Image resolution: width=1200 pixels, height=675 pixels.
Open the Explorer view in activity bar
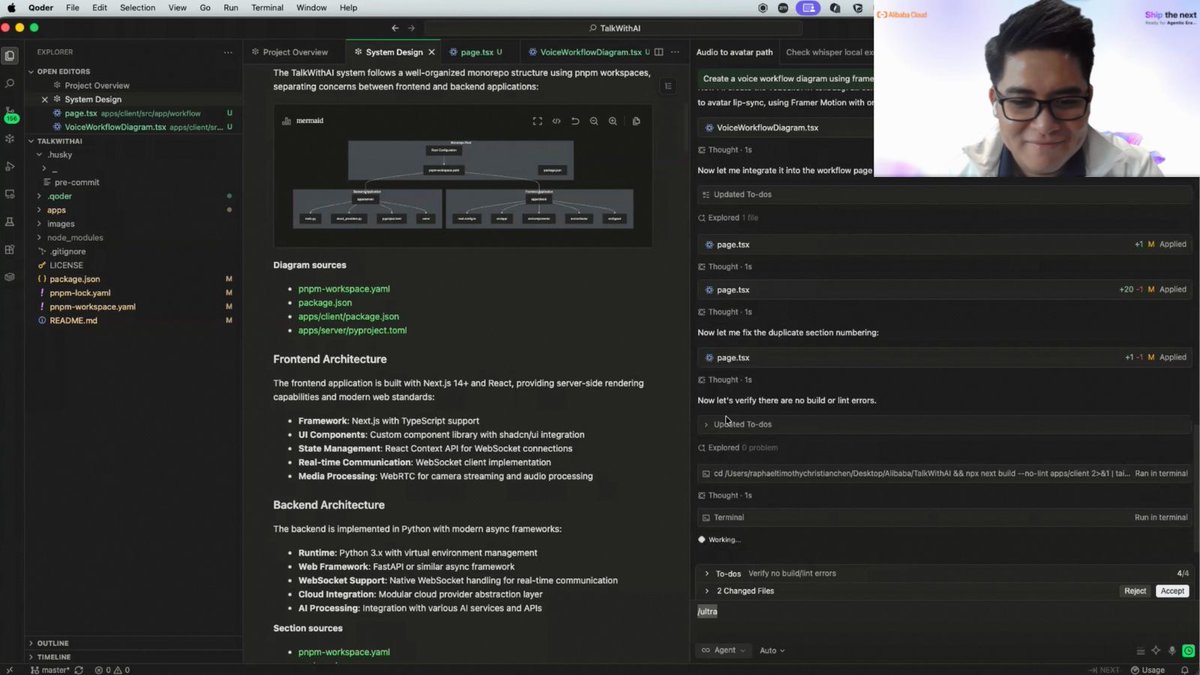pyautogui.click(x=10, y=56)
